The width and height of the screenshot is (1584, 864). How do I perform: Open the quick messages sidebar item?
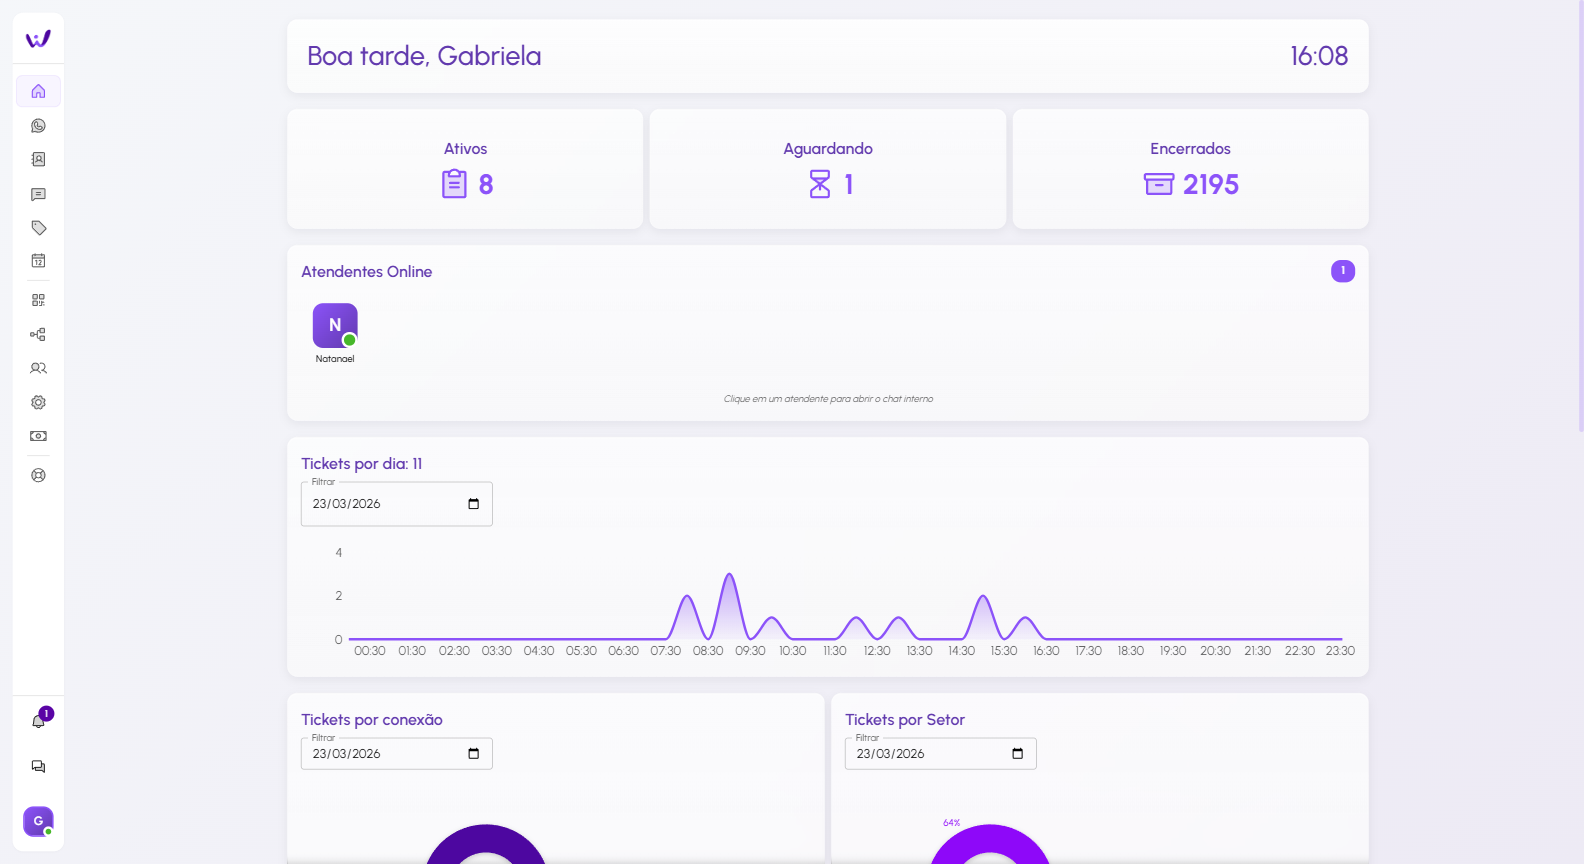[38, 194]
